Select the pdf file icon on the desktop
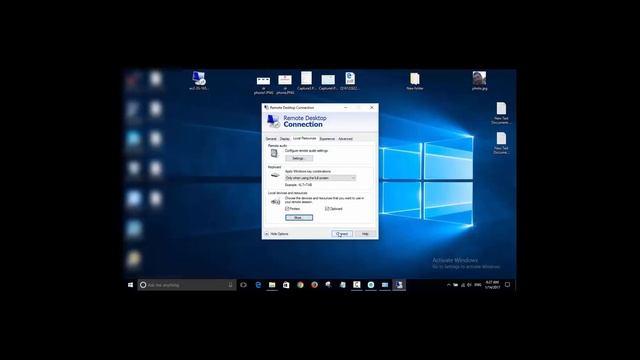The image size is (640, 360). point(350,81)
